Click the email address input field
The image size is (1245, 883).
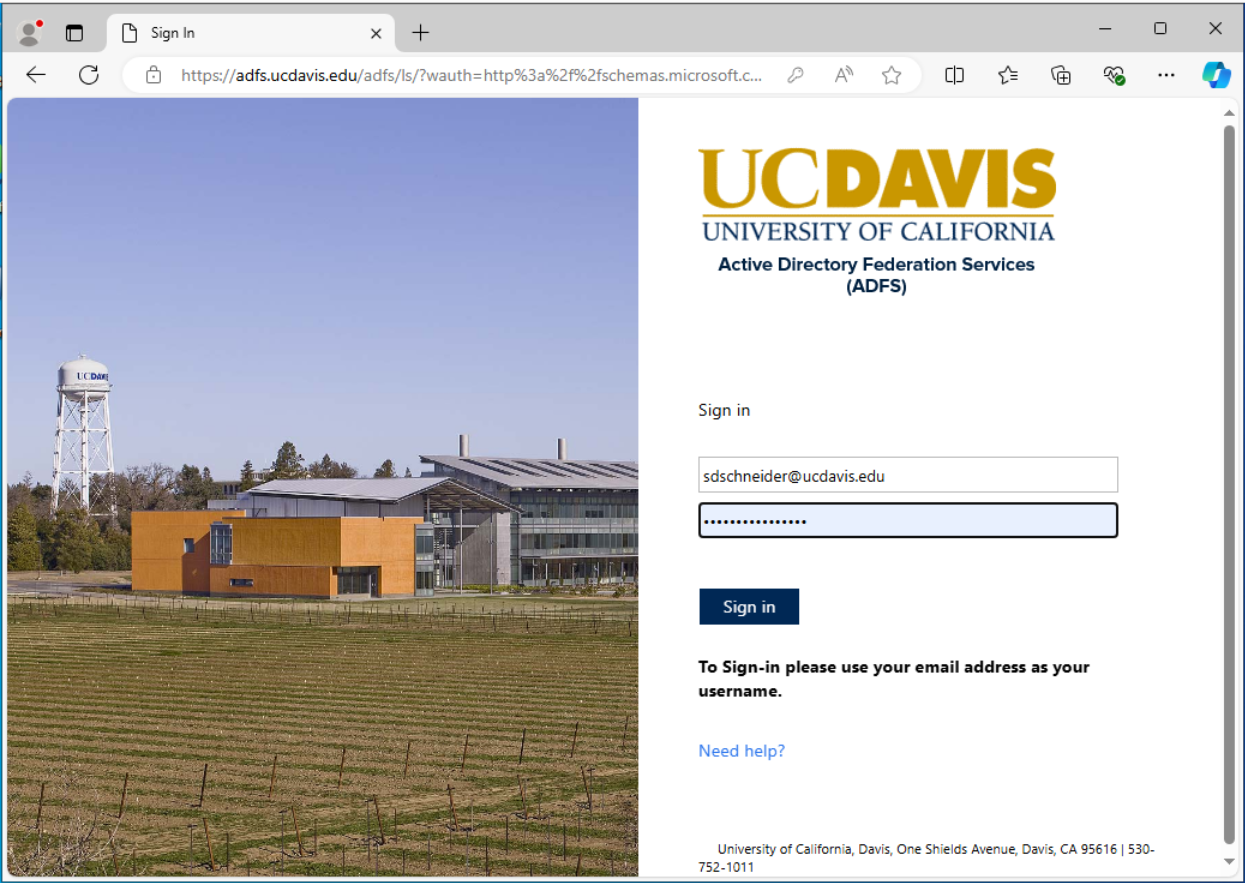point(907,476)
